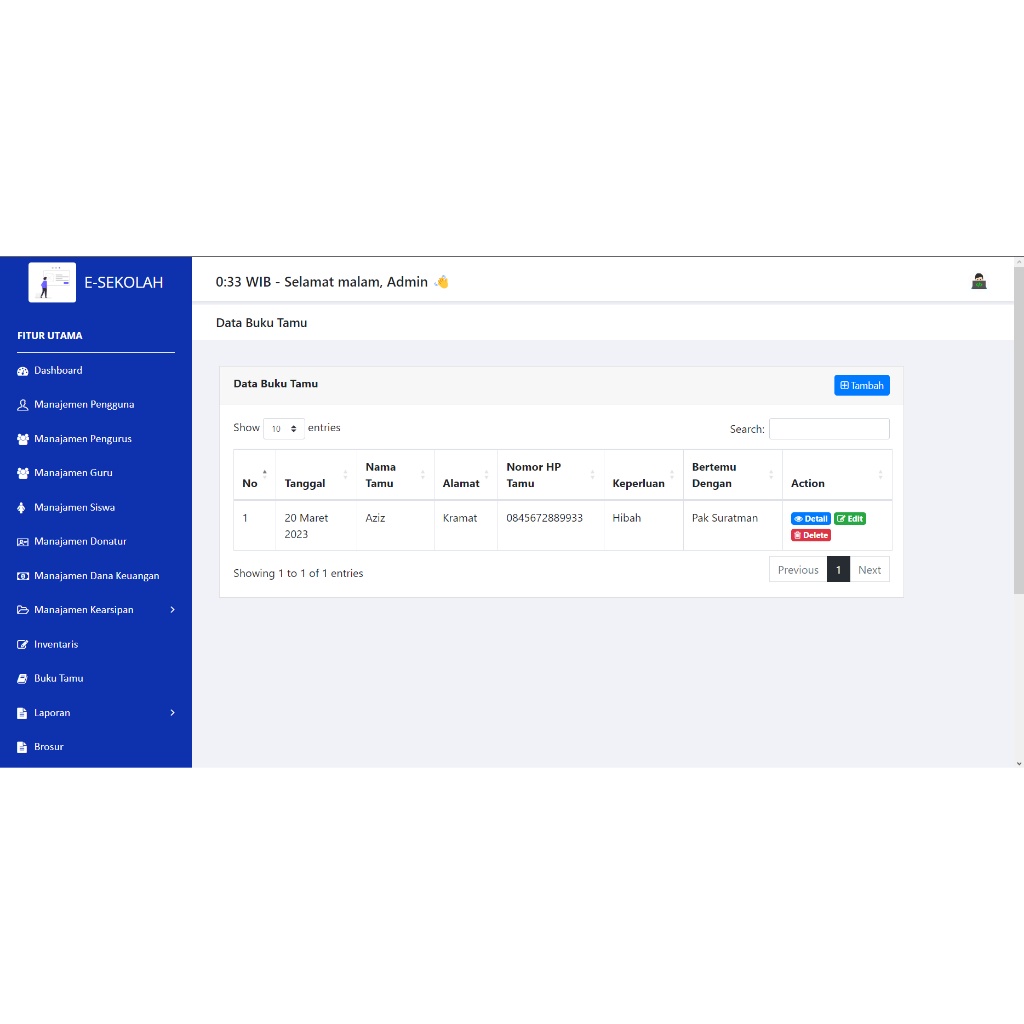Open the Show entries dropdown

(283, 428)
